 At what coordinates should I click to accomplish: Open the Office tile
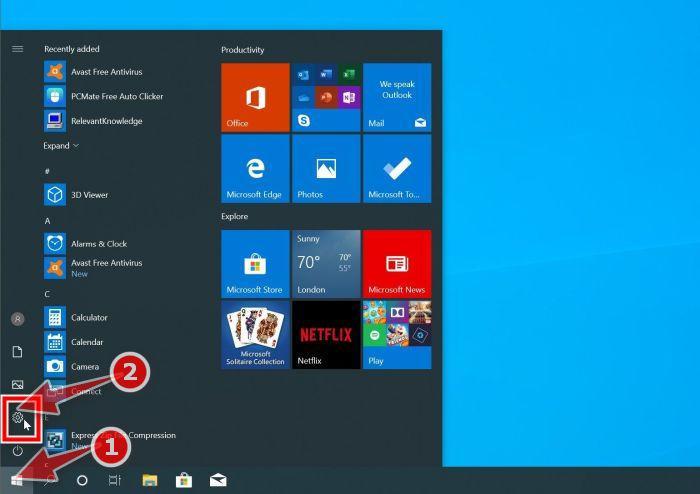click(x=255, y=97)
